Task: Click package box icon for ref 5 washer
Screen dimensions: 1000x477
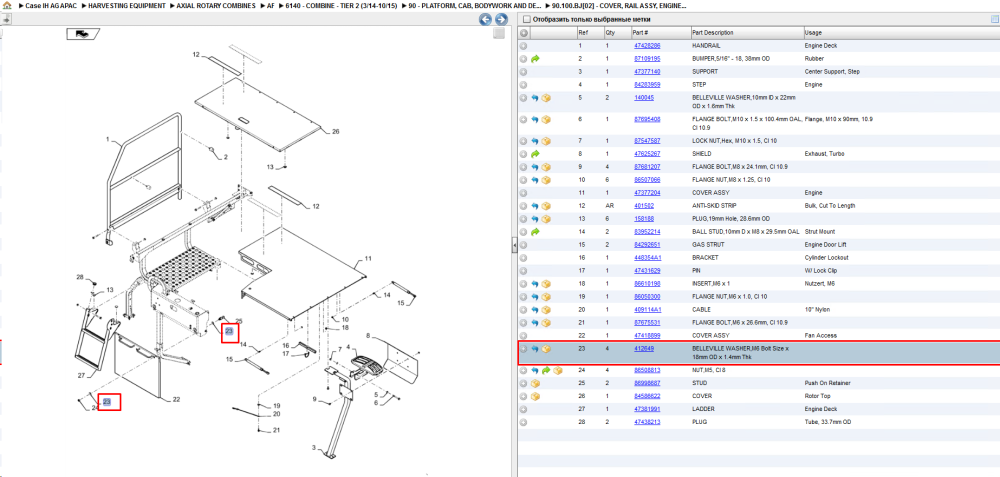Action: [x=546, y=98]
